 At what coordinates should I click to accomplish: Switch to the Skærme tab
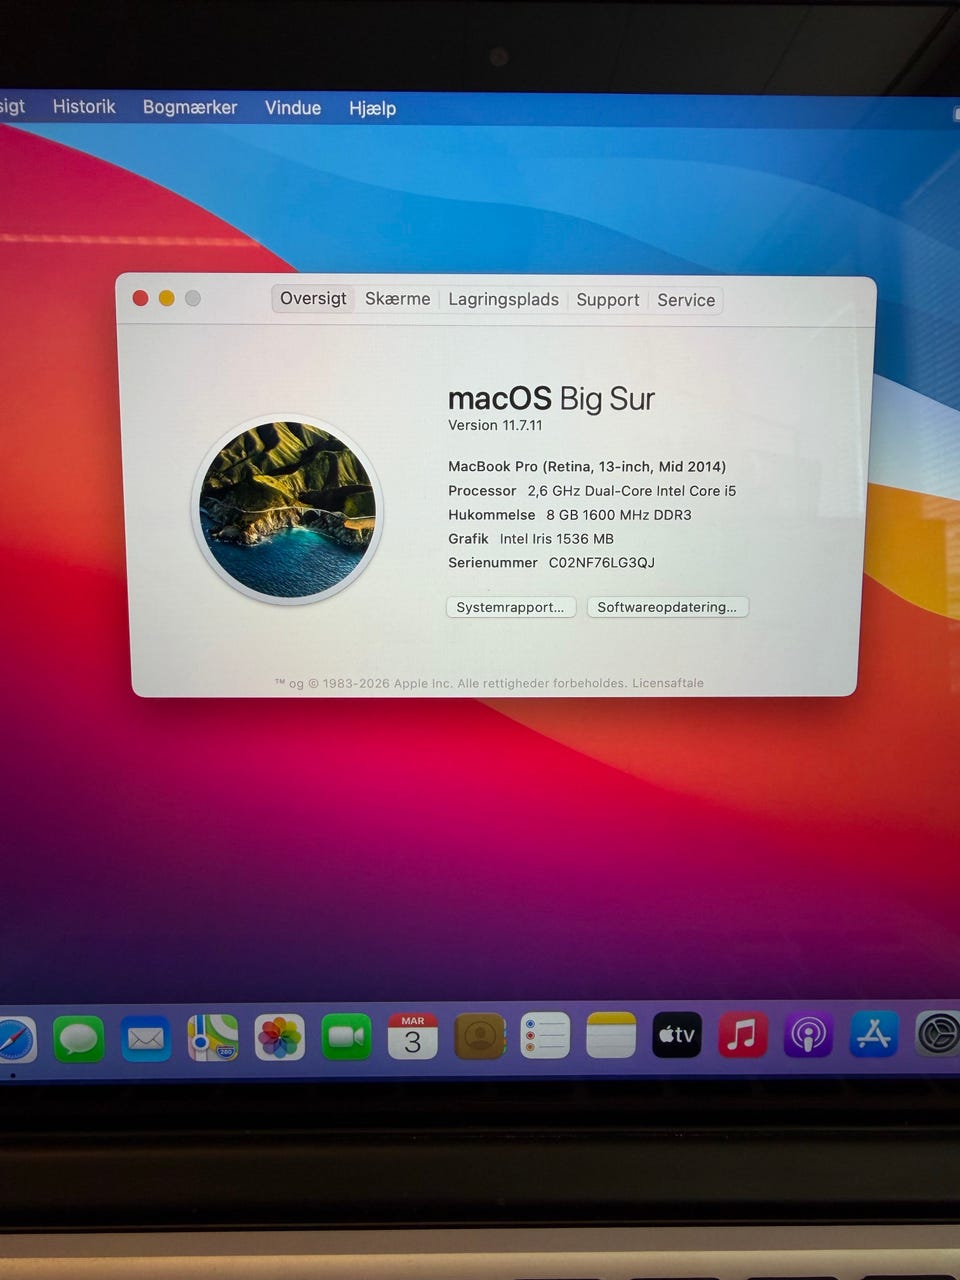(397, 298)
